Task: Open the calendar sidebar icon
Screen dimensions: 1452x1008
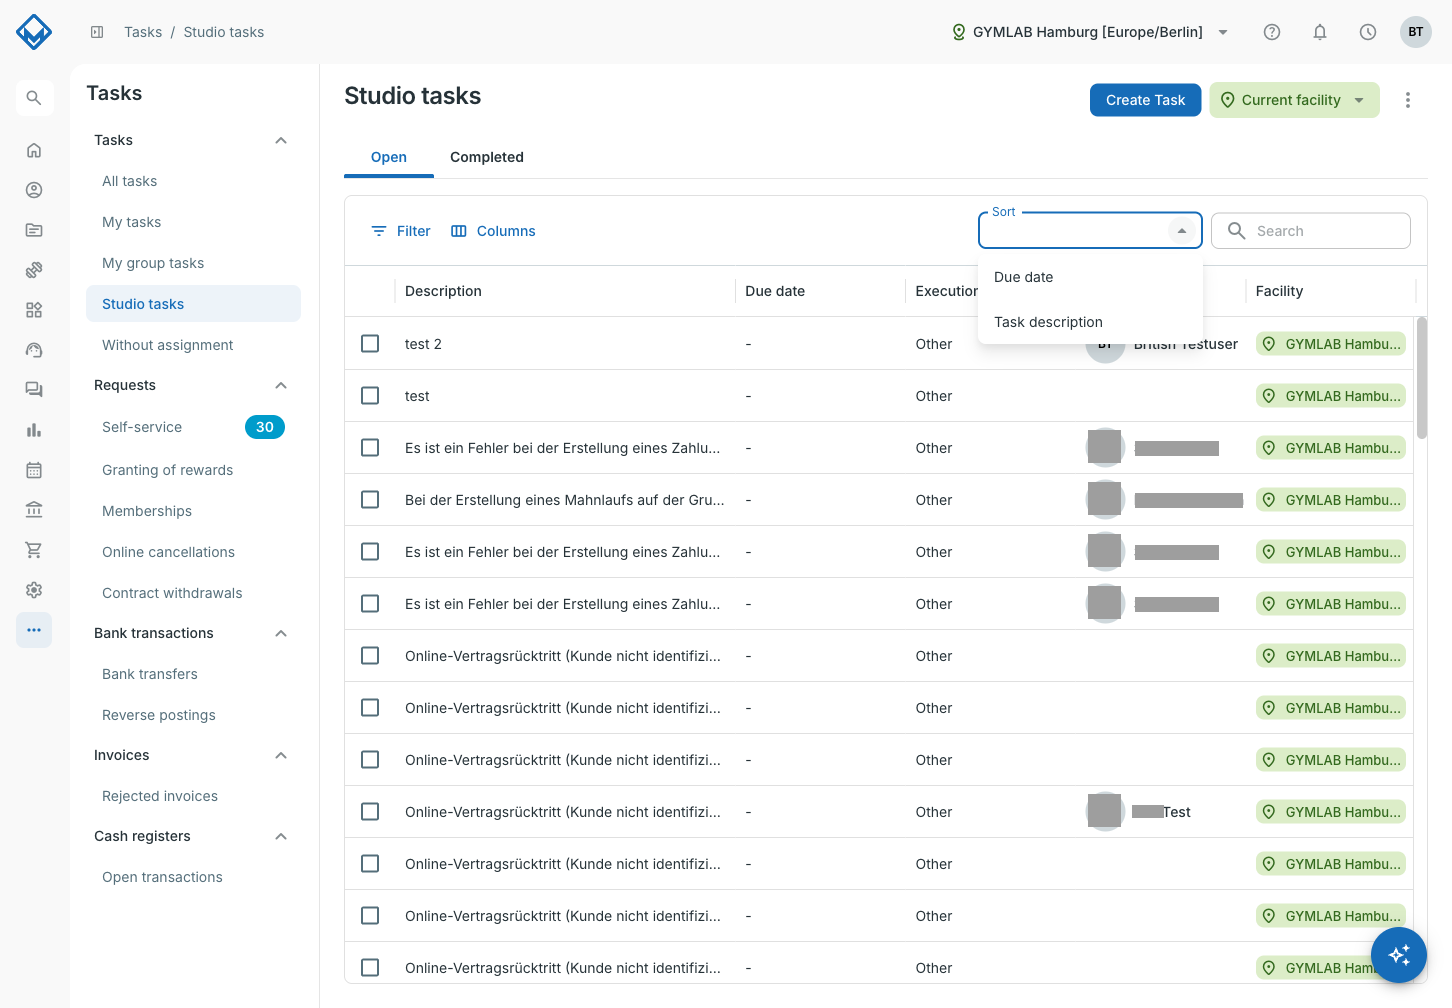Action: [x=34, y=470]
